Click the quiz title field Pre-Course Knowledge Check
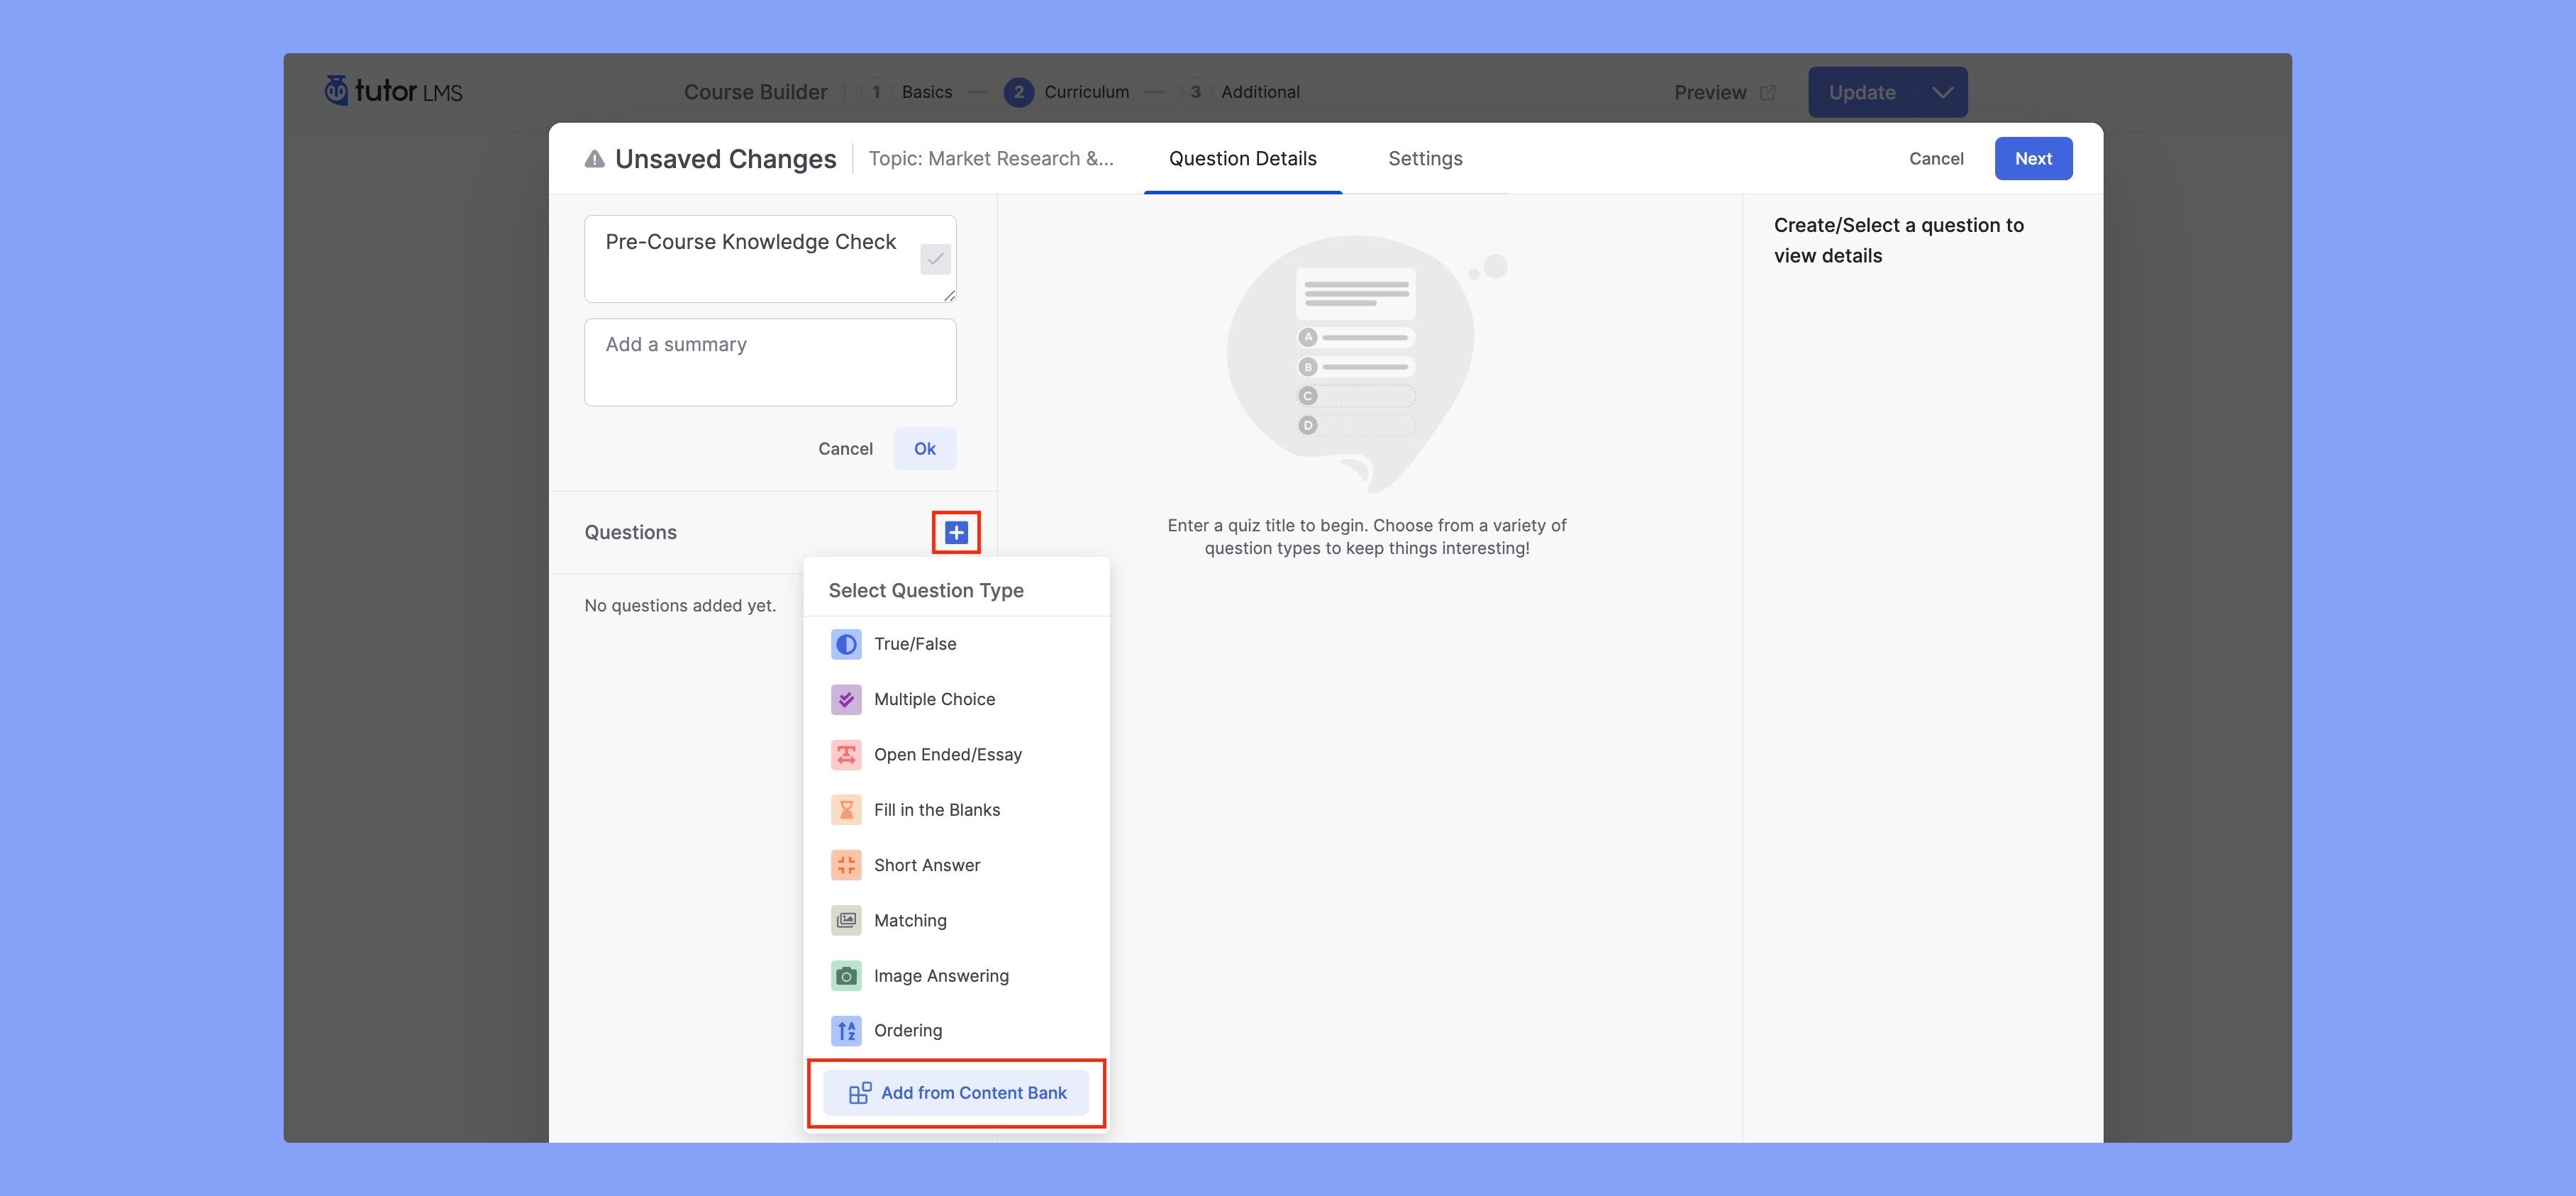 (x=770, y=259)
